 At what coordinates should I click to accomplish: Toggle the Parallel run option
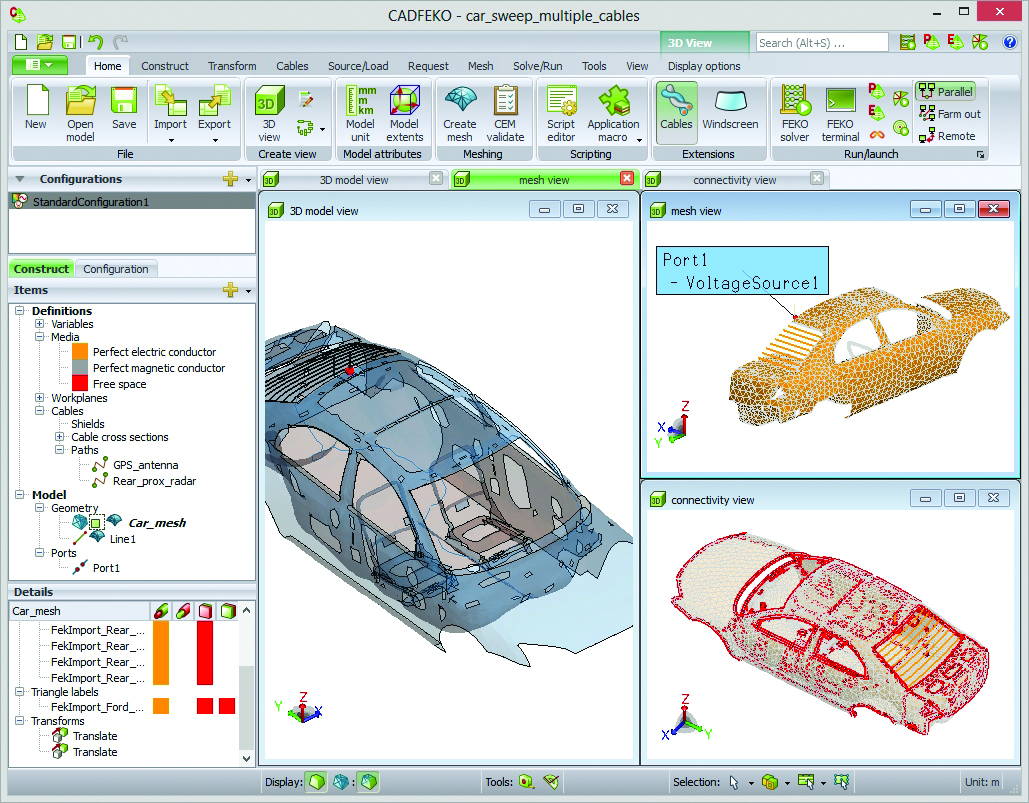(x=945, y=92)
